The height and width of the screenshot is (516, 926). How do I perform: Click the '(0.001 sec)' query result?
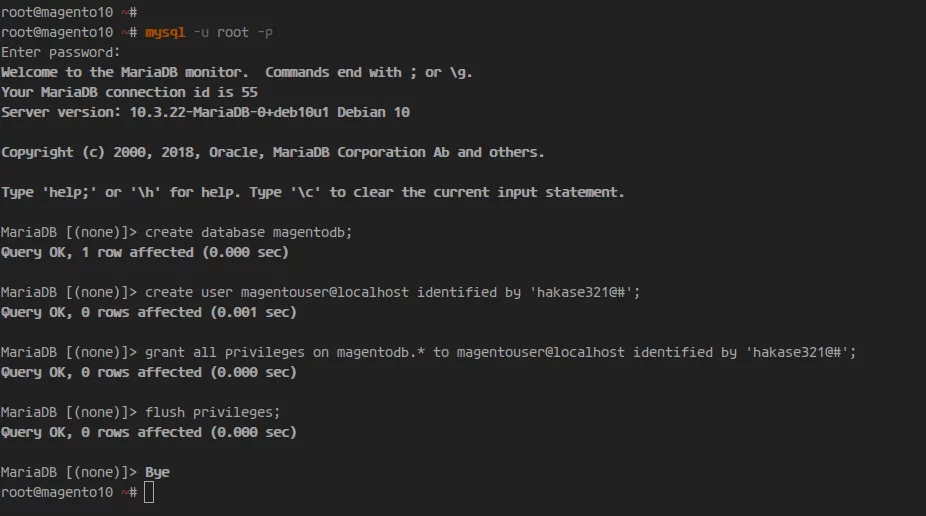coord(253,313)
